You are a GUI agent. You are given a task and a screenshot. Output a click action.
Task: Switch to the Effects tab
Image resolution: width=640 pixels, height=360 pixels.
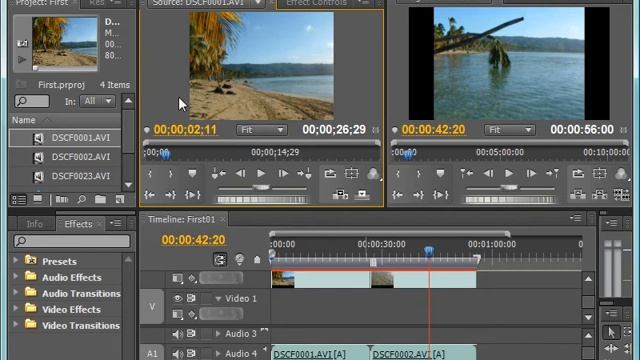[78, 224]
